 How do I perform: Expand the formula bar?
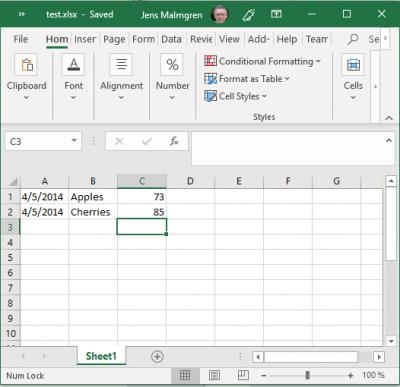point(389,141)
